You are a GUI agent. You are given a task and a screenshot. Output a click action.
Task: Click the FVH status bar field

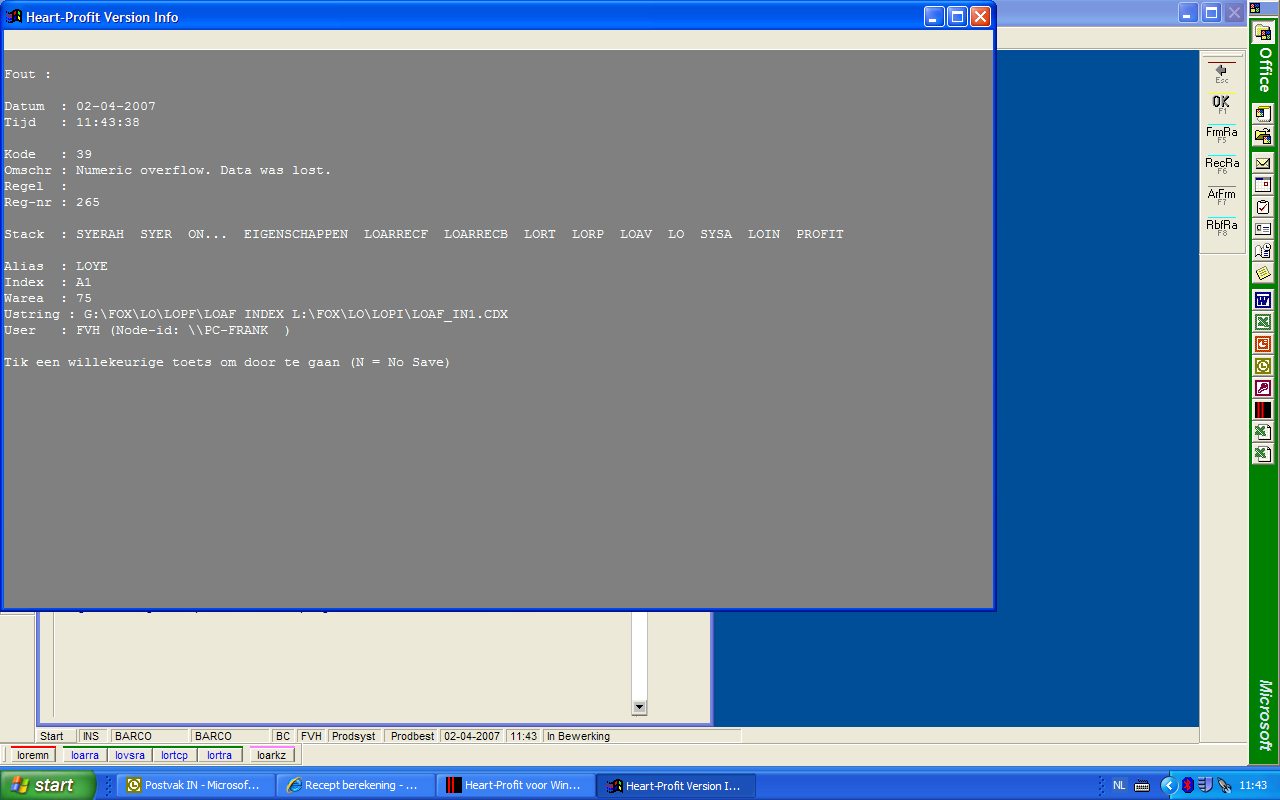tap(312, 736)
